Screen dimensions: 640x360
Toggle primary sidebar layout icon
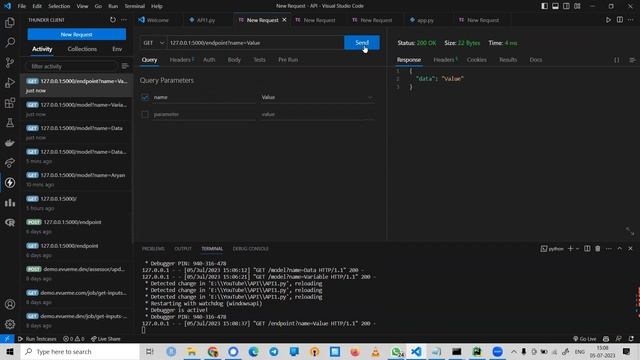click(x=544, y=6)
